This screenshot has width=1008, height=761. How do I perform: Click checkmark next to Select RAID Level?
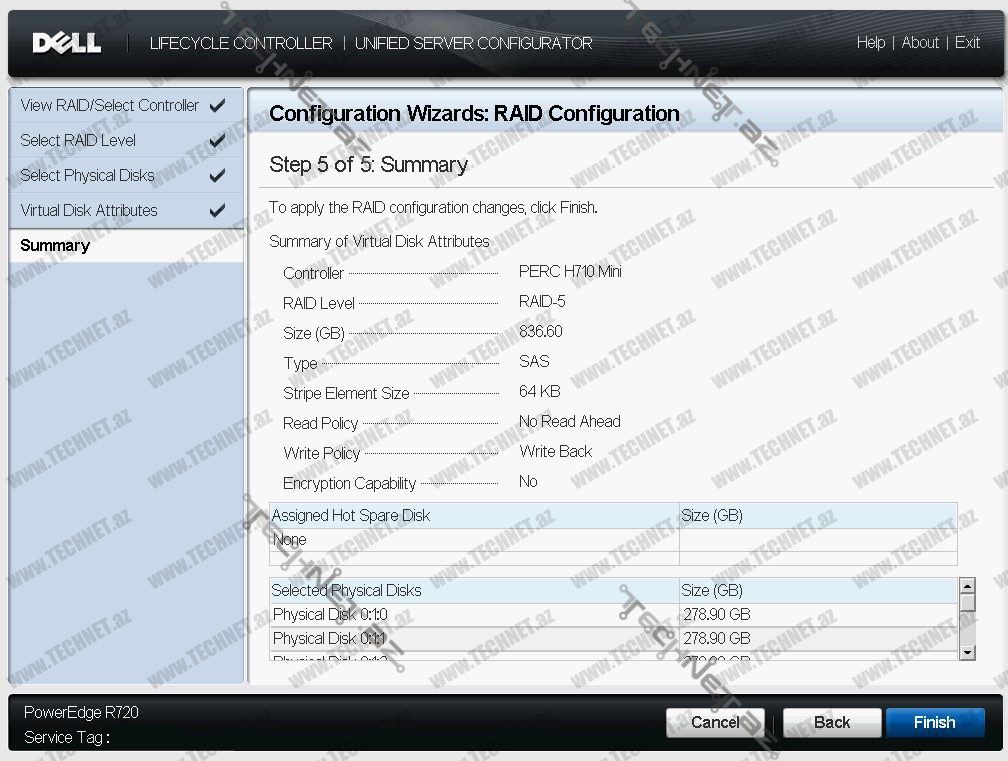click(x=217, y=140)
